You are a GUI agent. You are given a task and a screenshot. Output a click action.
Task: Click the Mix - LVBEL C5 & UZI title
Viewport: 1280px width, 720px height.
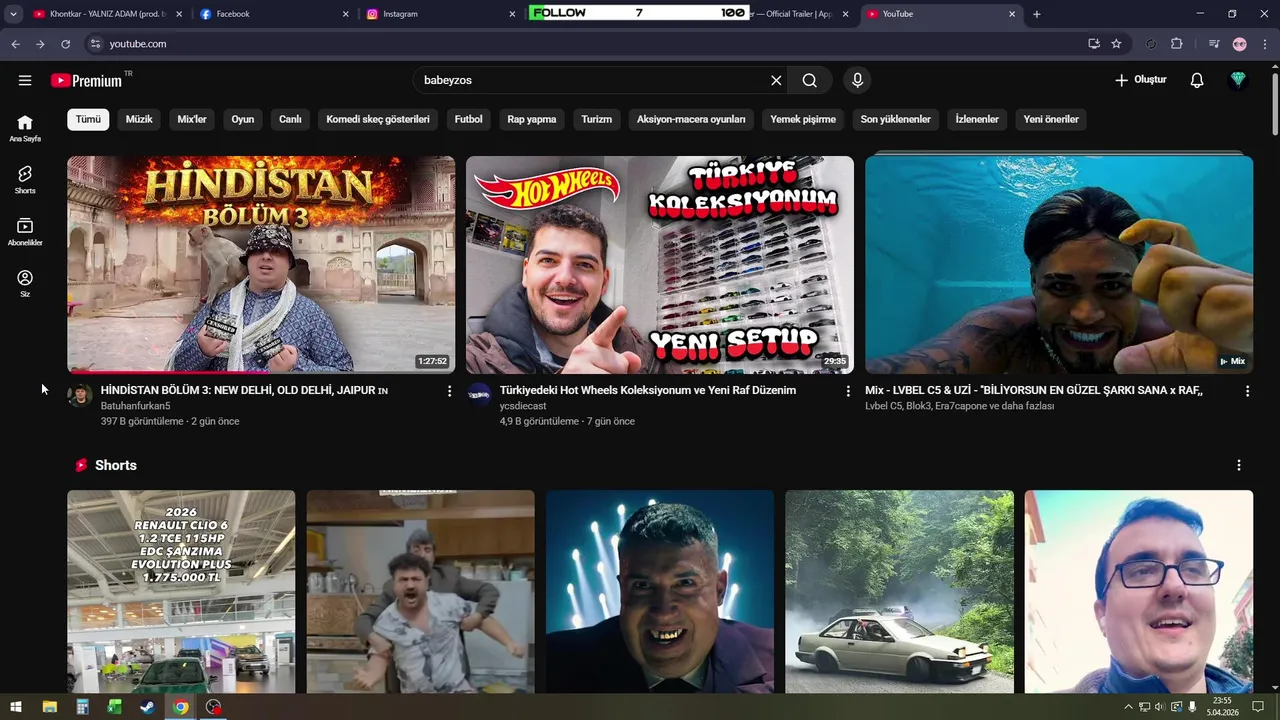1034,390
